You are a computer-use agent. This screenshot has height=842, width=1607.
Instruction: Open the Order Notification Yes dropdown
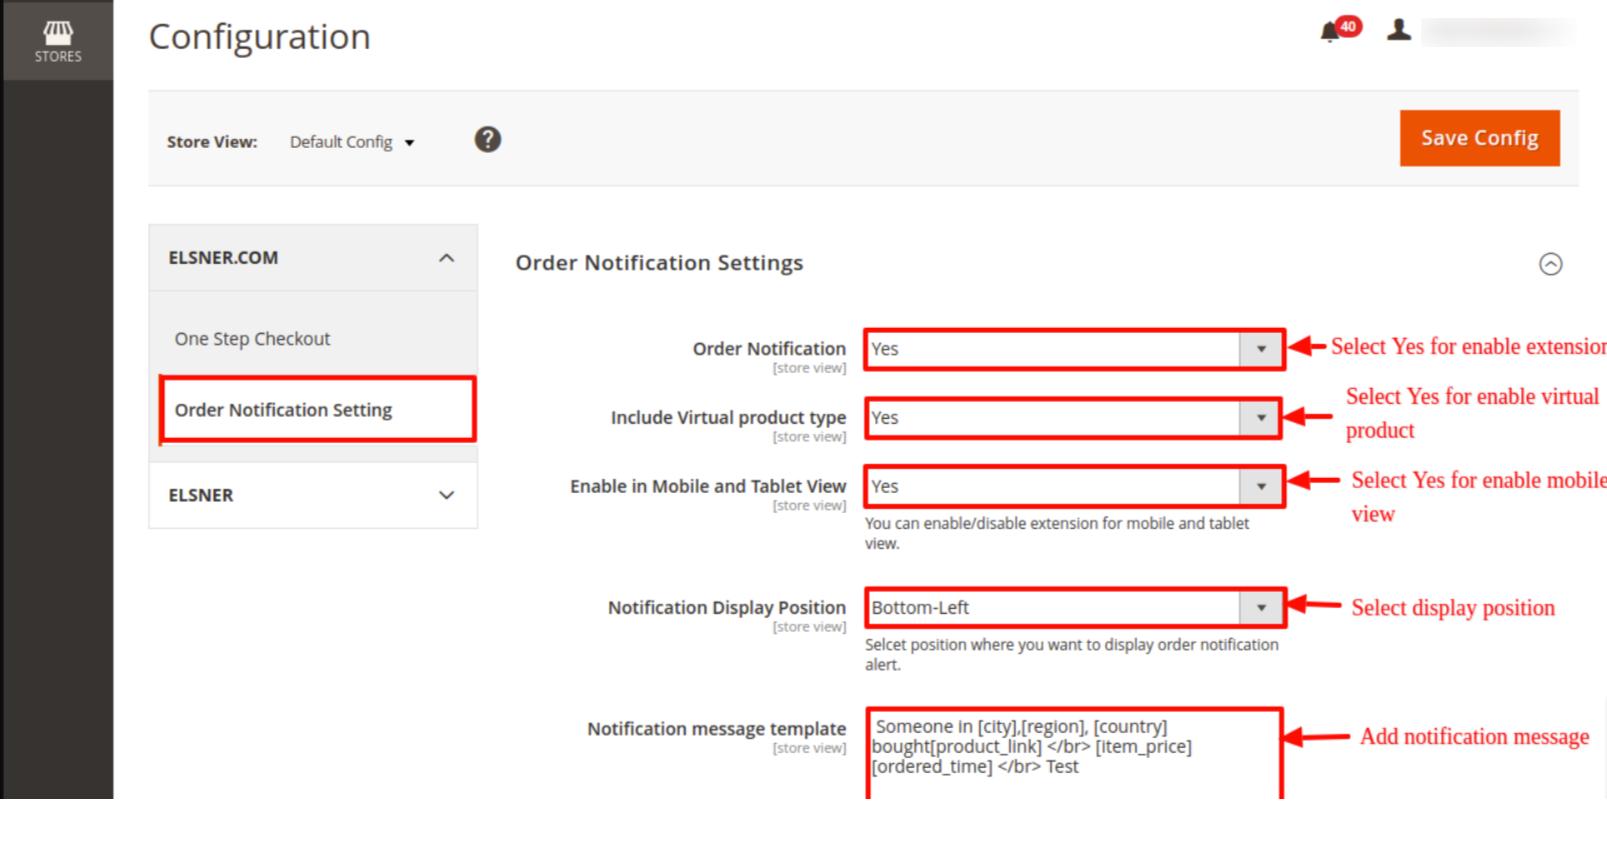(1073, 349)
